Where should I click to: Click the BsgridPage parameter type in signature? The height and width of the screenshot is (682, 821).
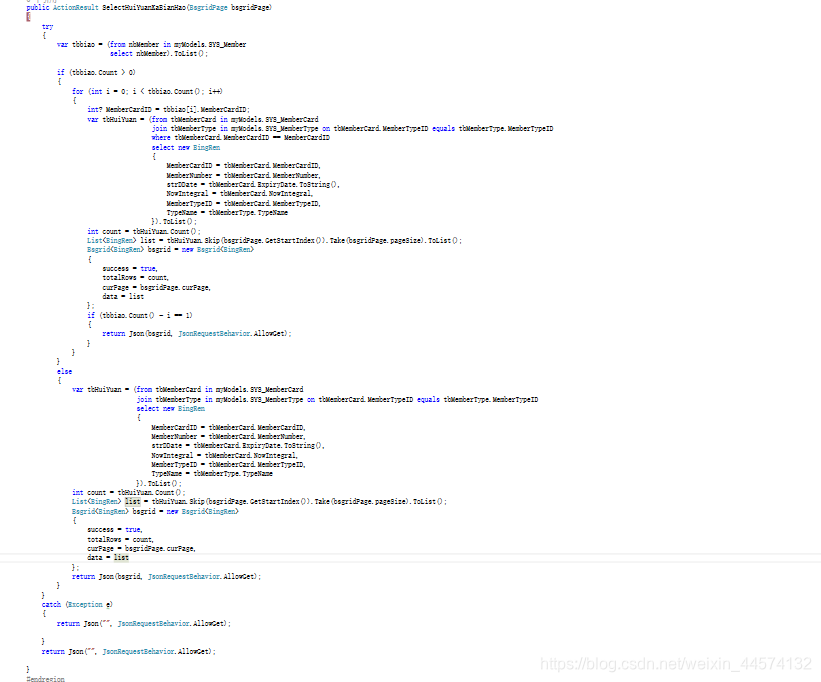click(208, 7)
